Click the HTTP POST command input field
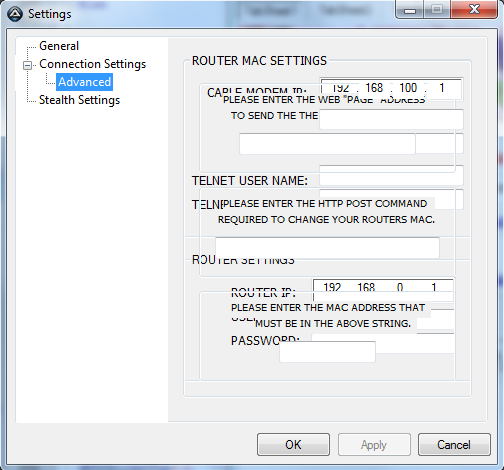 (327, 248)
